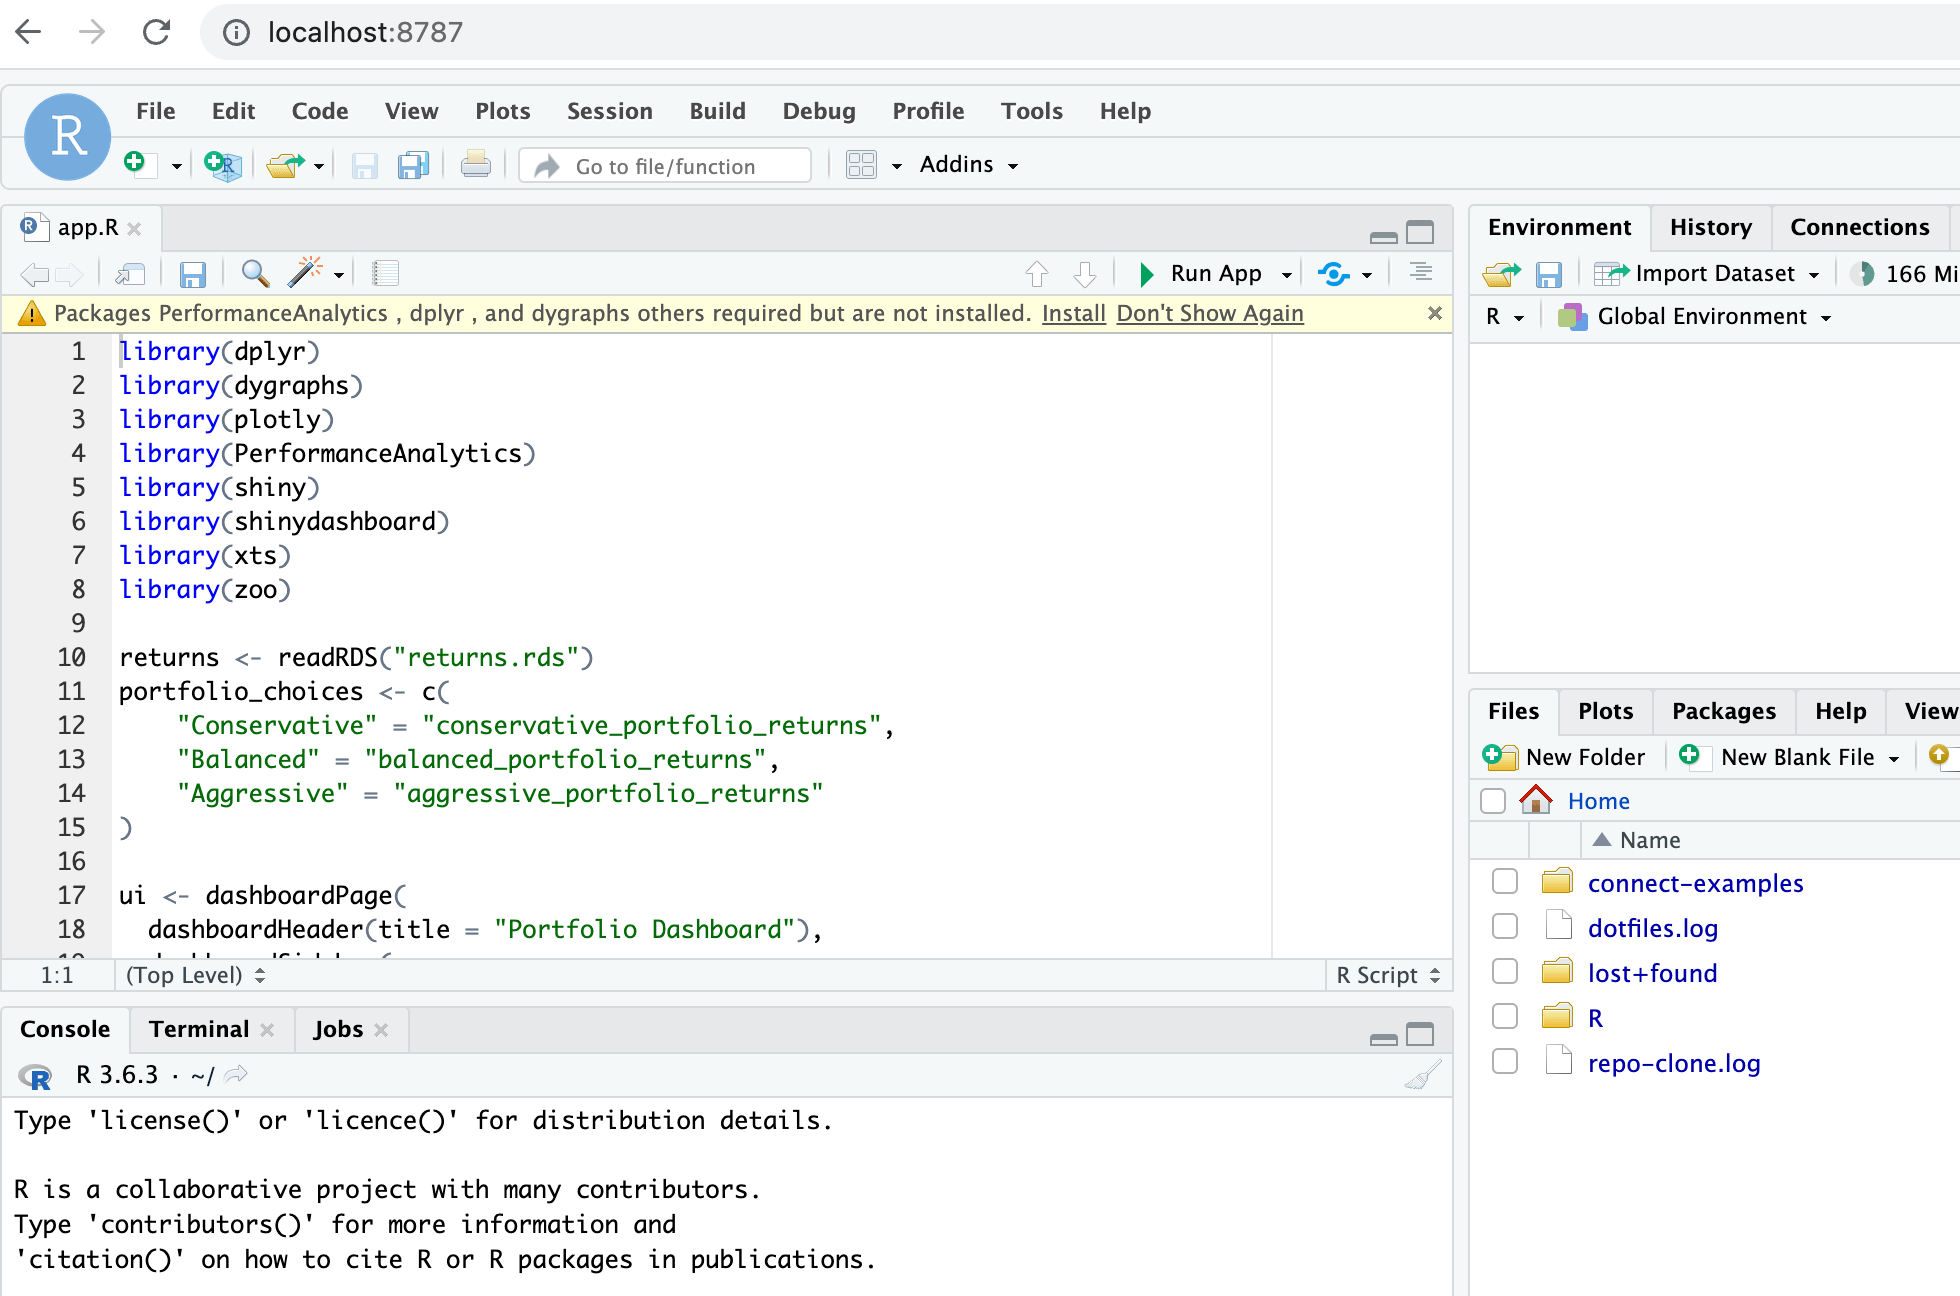Click Install link for missing packages

1070,314
